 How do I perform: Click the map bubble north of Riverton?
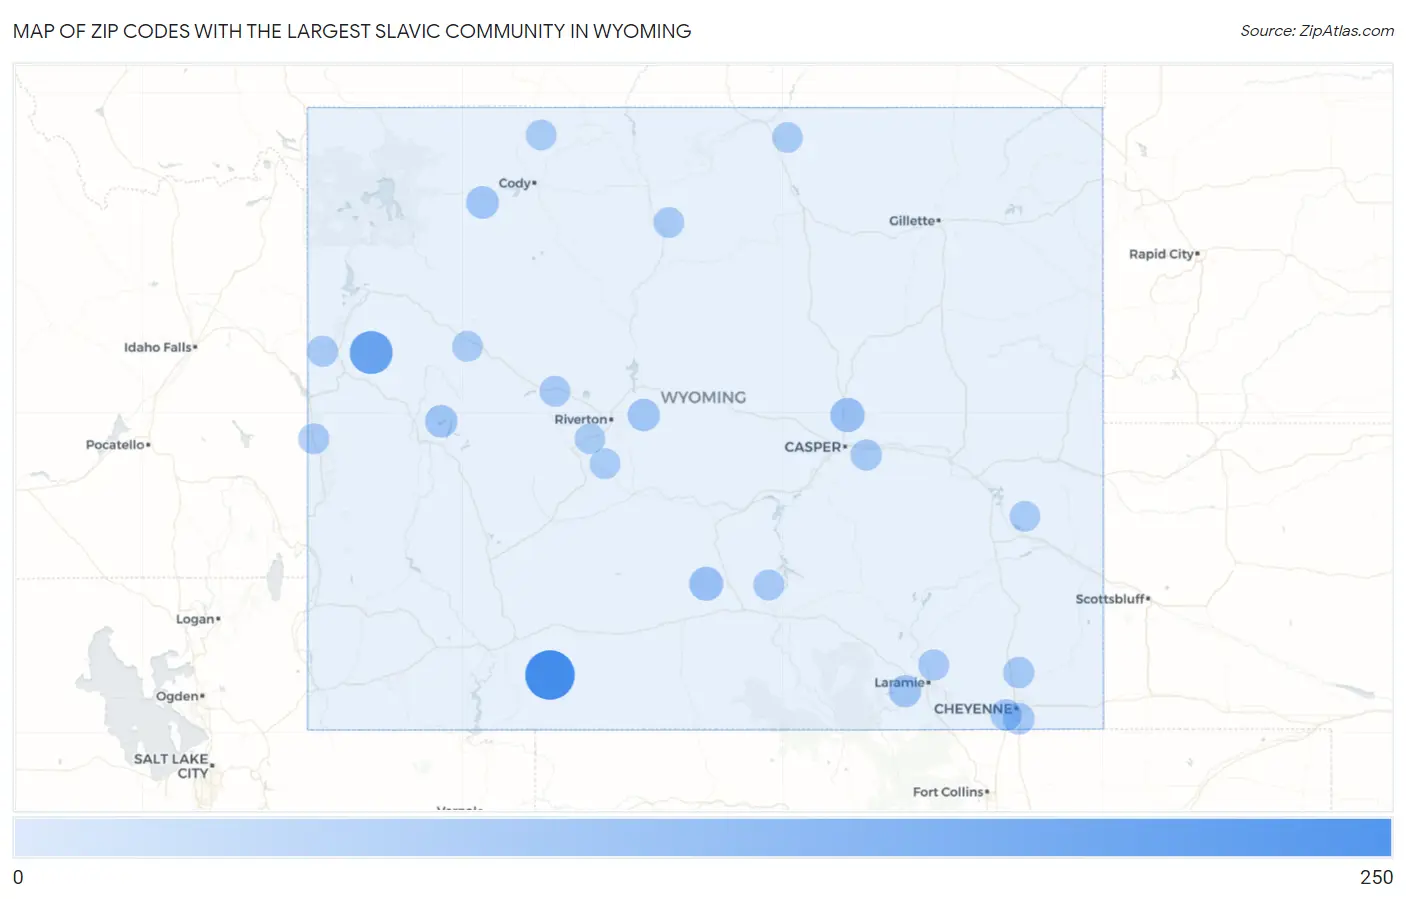tap(555, 391)
